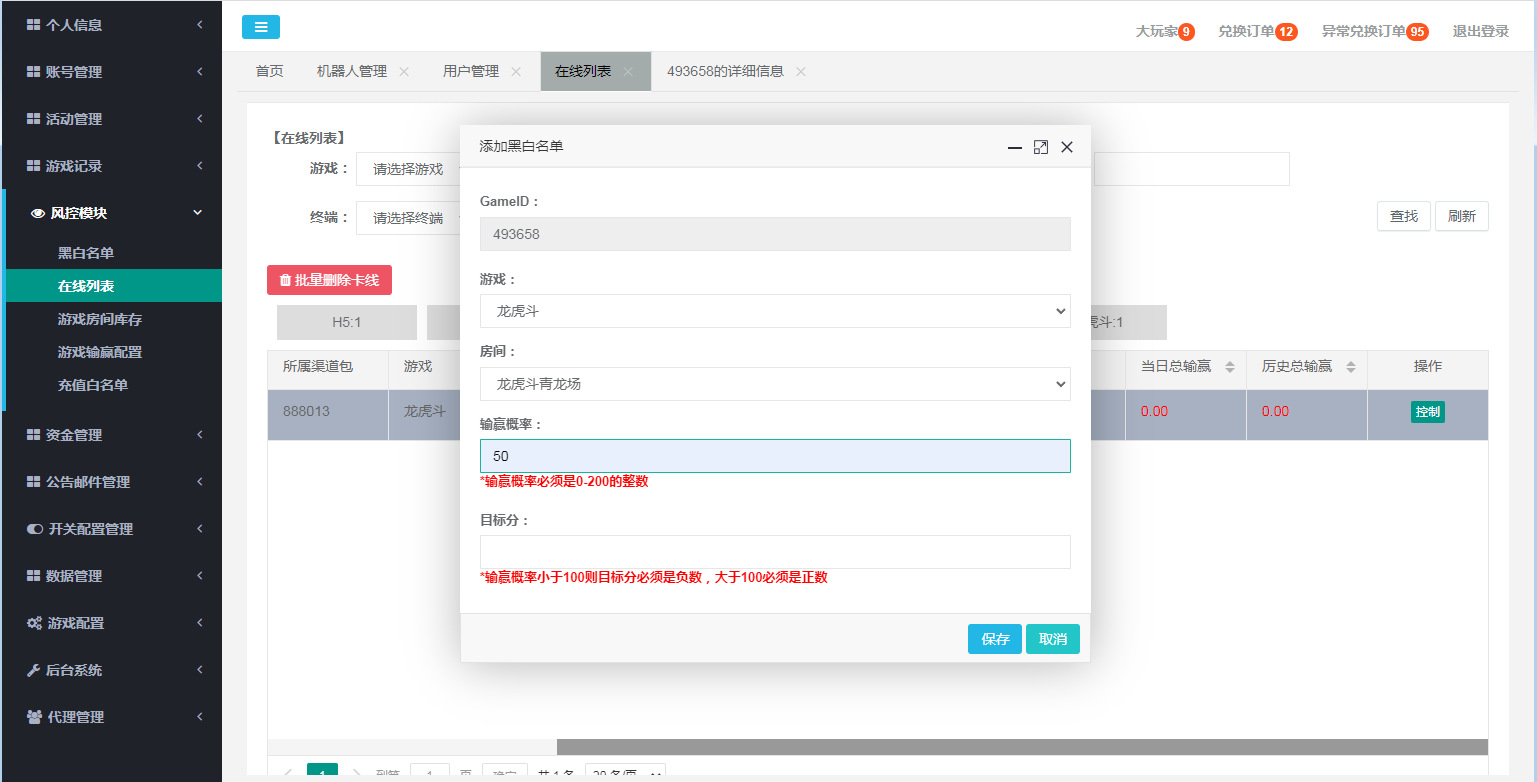Click the 目标分 input field
The image size is (1537, 782).
point(774,552)
